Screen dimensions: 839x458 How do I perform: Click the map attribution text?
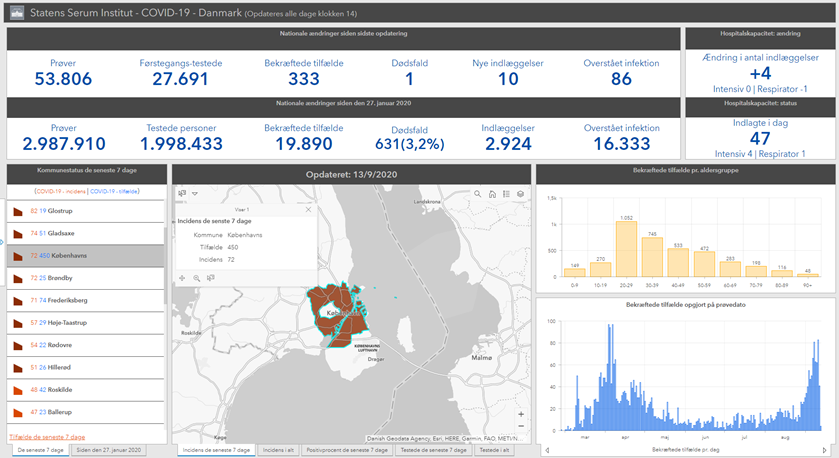[x=444, y=439]
